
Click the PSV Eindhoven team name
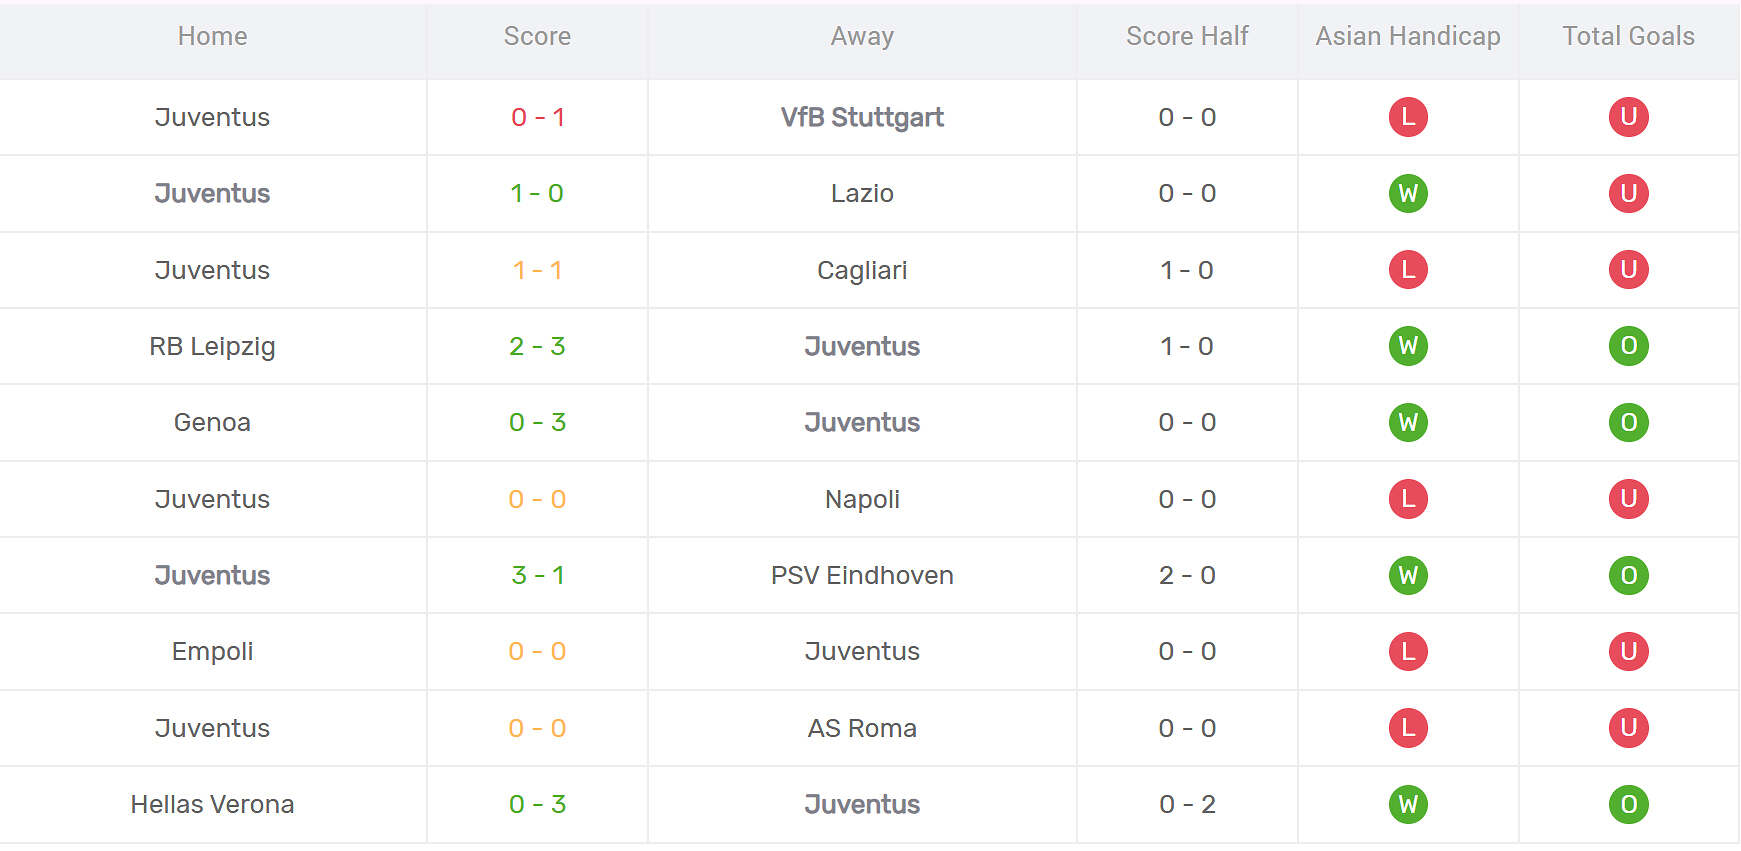pyautogui.click(x=862, y=575)
